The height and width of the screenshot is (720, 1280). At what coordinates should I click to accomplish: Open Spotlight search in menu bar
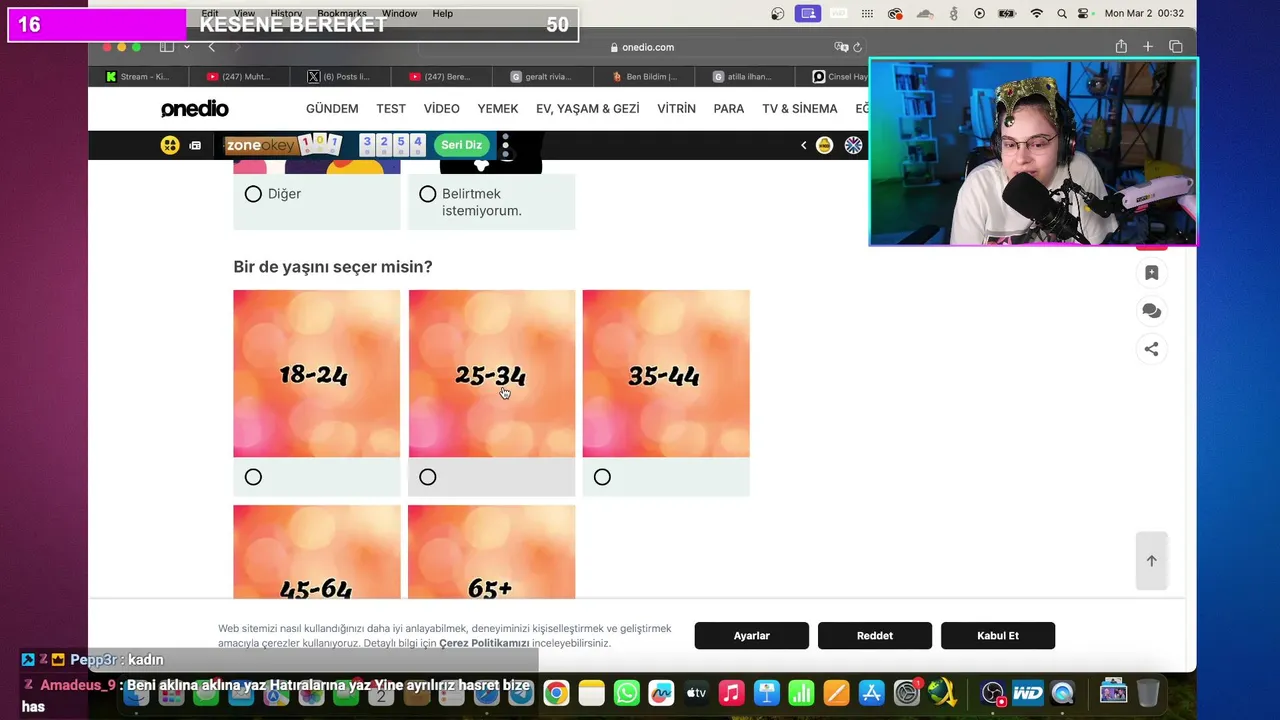pyautogui.click(x=1062, y=14)
